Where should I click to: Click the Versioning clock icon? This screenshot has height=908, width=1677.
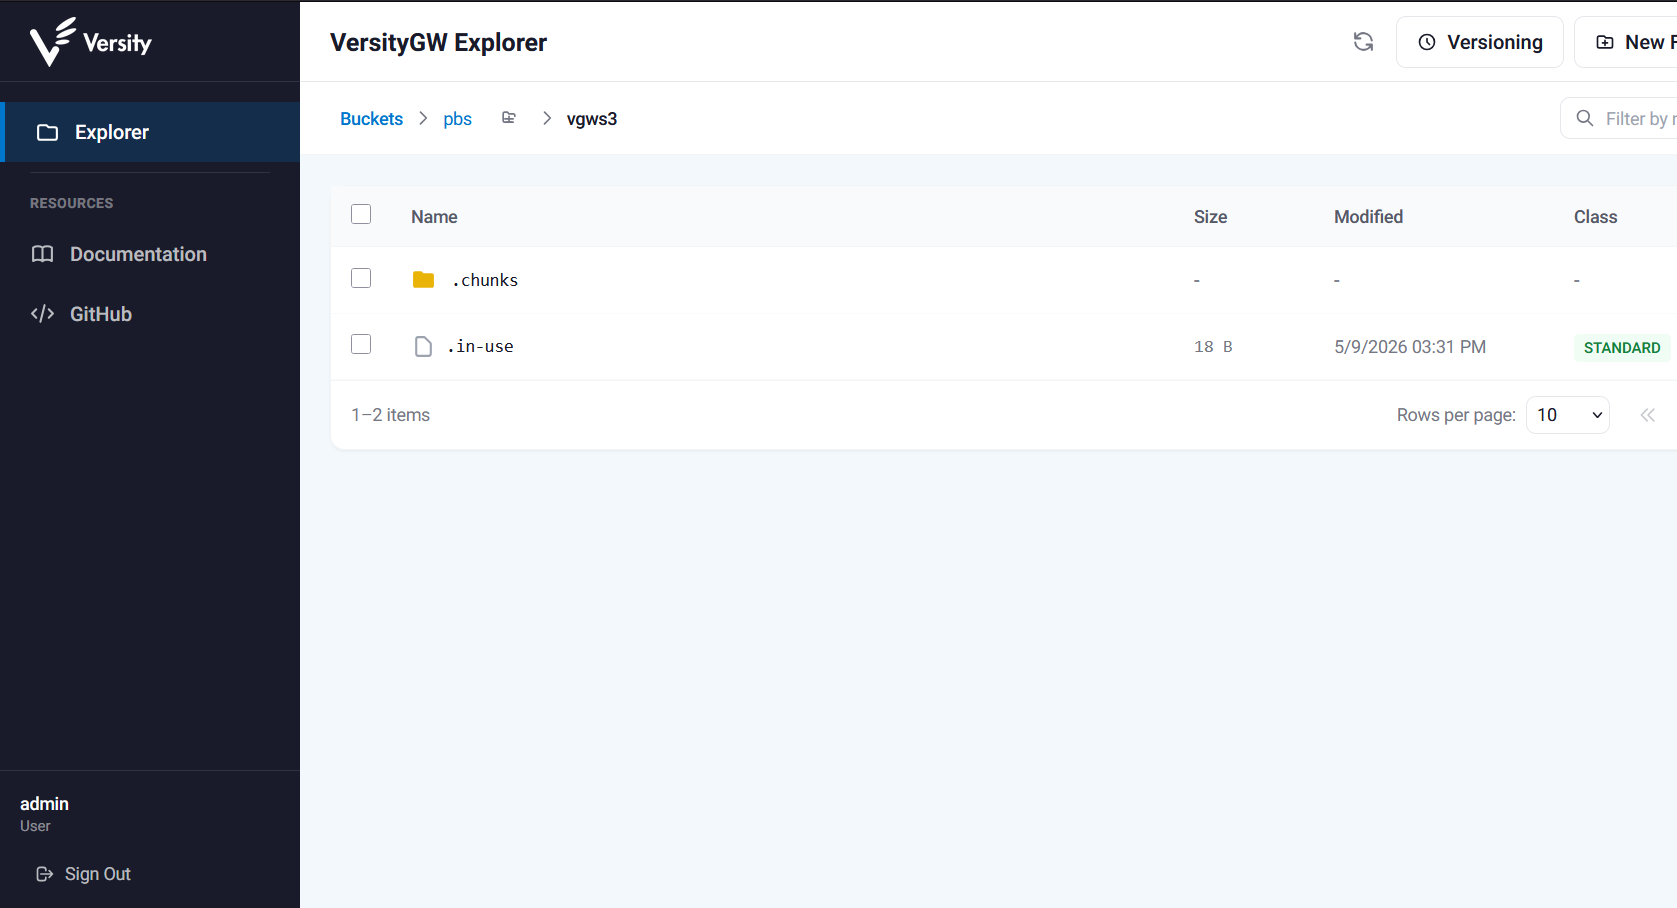click(x=1427, y=42)
